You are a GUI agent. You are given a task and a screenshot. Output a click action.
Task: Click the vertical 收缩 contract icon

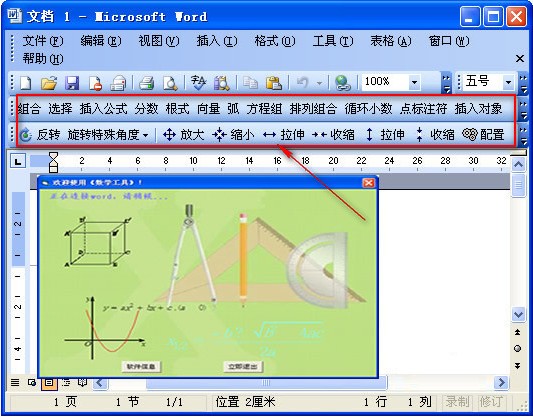(419, 135)
